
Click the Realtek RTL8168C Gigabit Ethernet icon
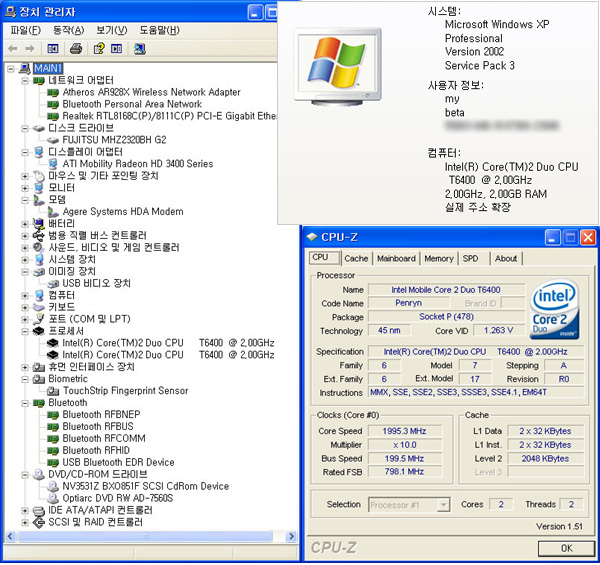53,116
